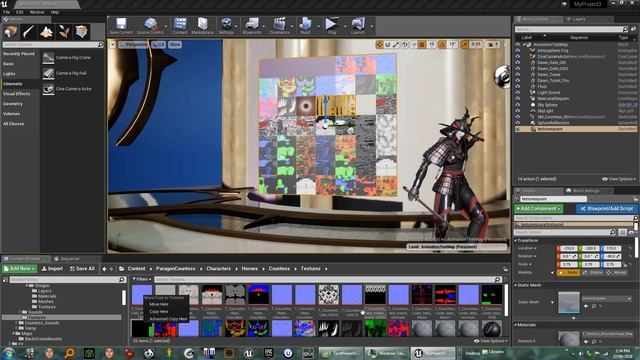Choose Copy Here in the context menu
640x360 pixels.
159,311
